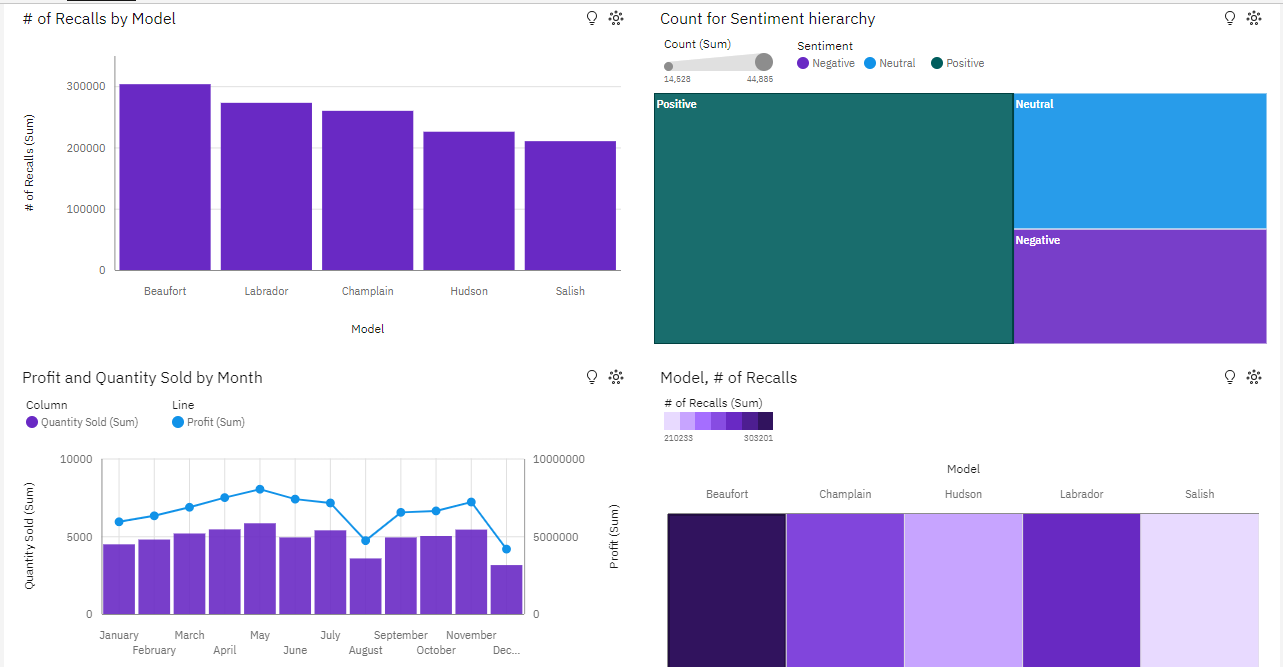Click the '210233' legend minimum value
The height and width of the screenshot is (667, 1283).
(x=678, y=438)
